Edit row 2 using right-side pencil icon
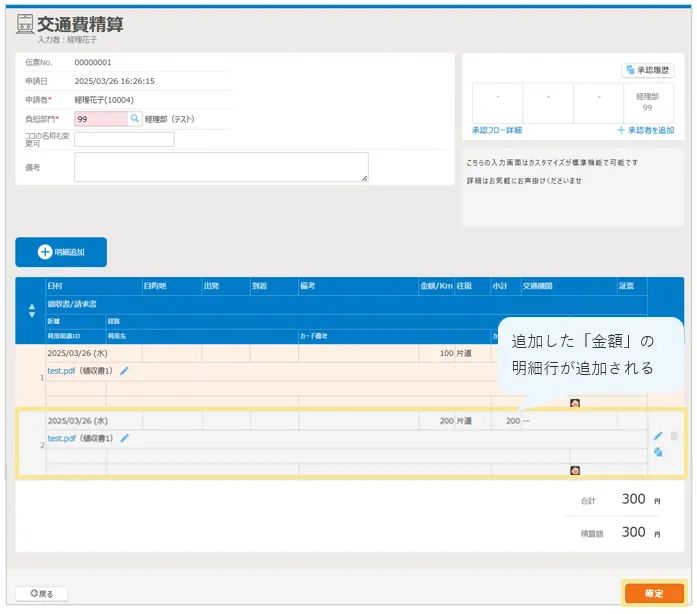 click(x=658, y=436)
